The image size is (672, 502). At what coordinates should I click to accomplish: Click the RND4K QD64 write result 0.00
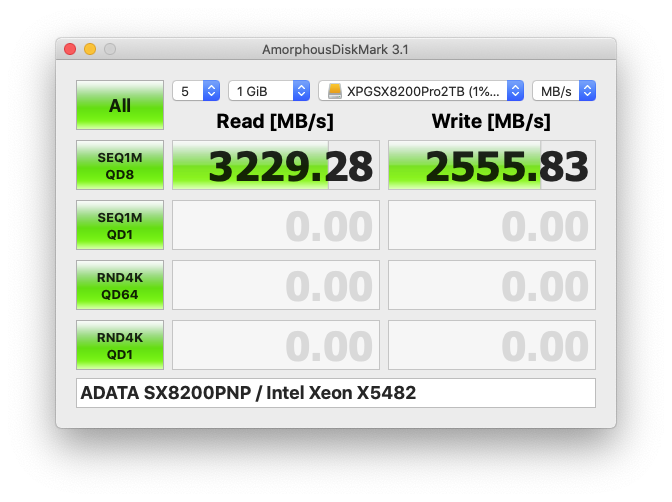(492, 285)
